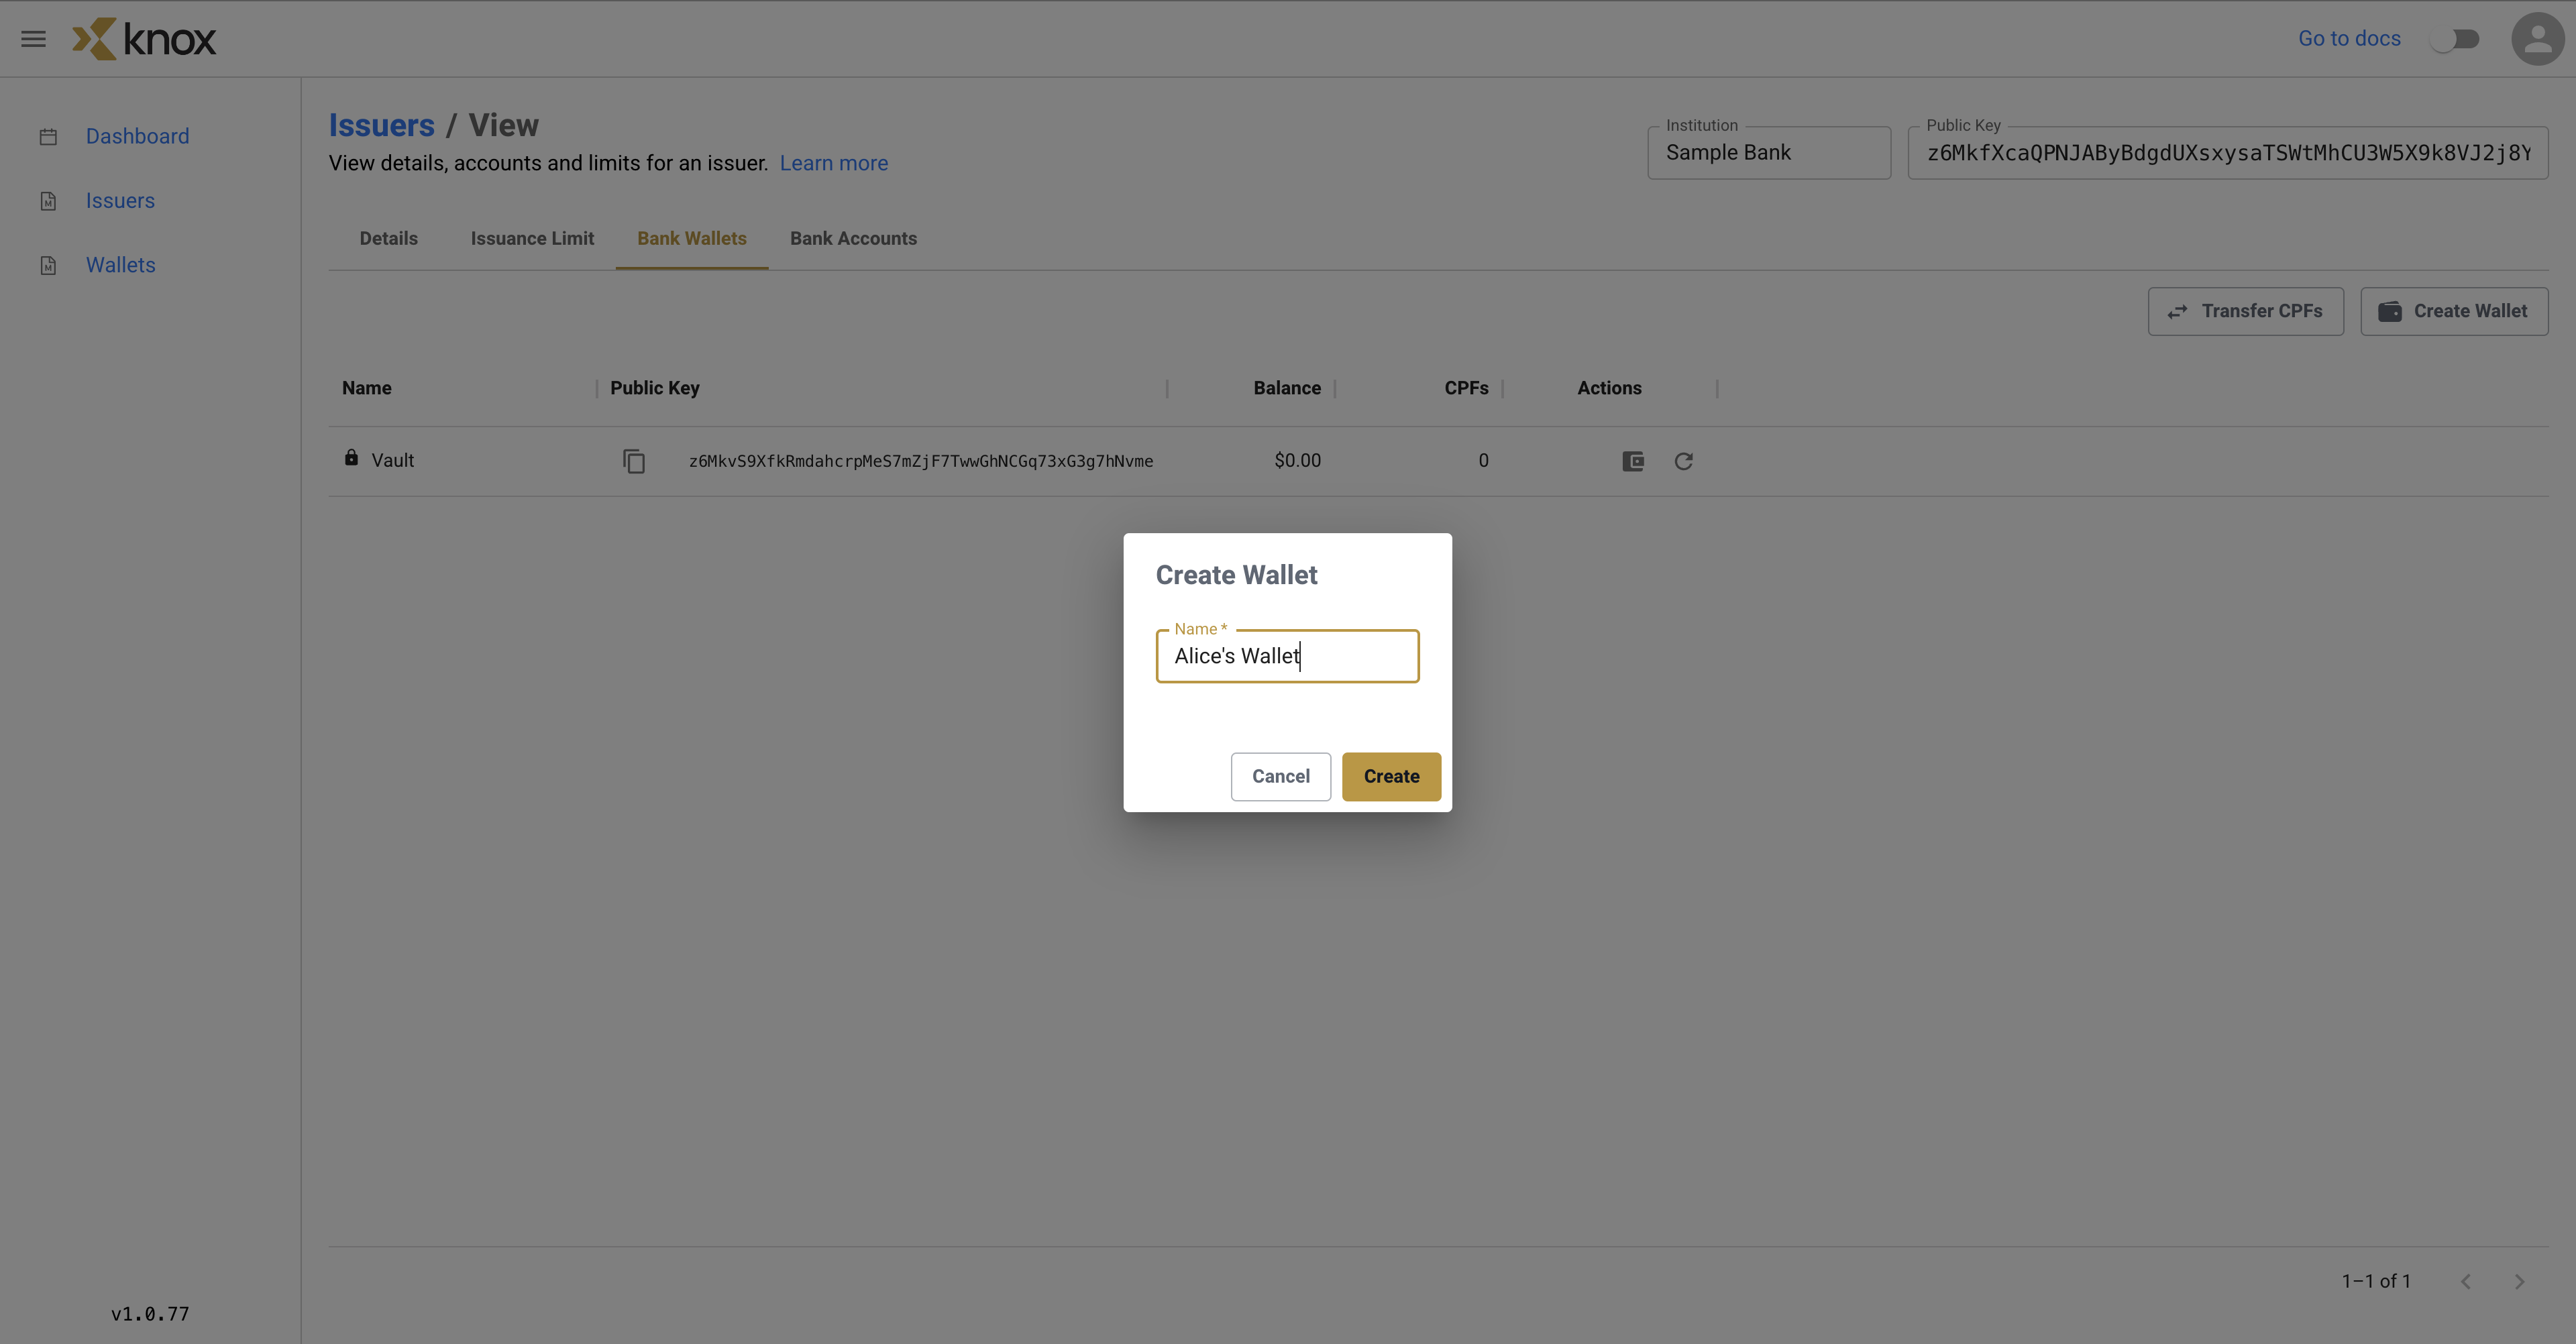Open the hamburger navigation menu
Viewport: 2576px width, 1344px height.
(33, 39)
